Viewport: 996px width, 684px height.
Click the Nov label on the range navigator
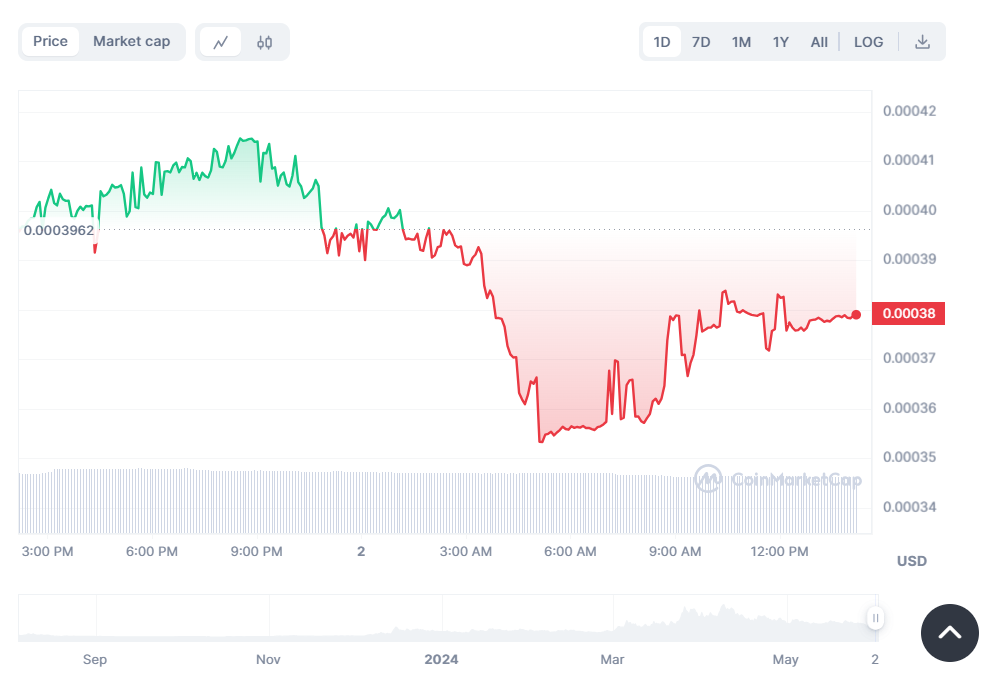[268, 659]
